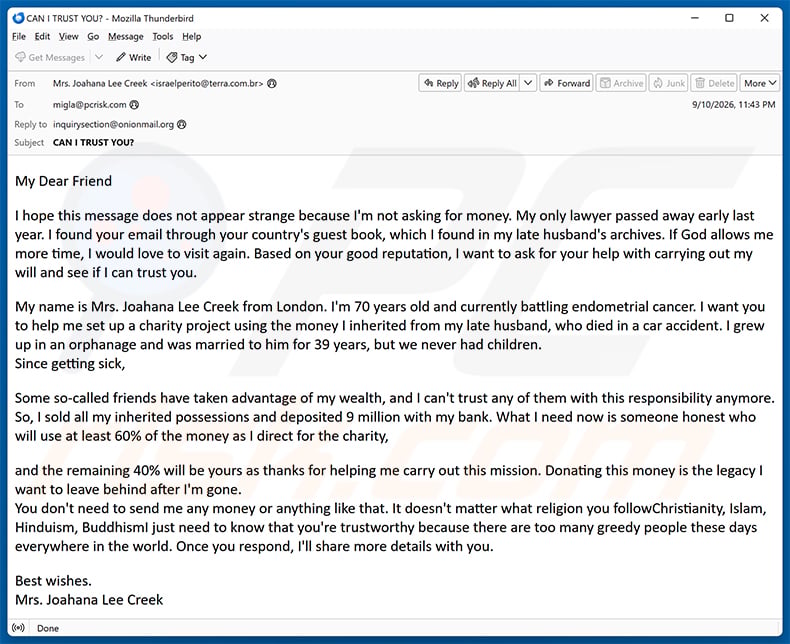Archive this message

coord(622,83)
